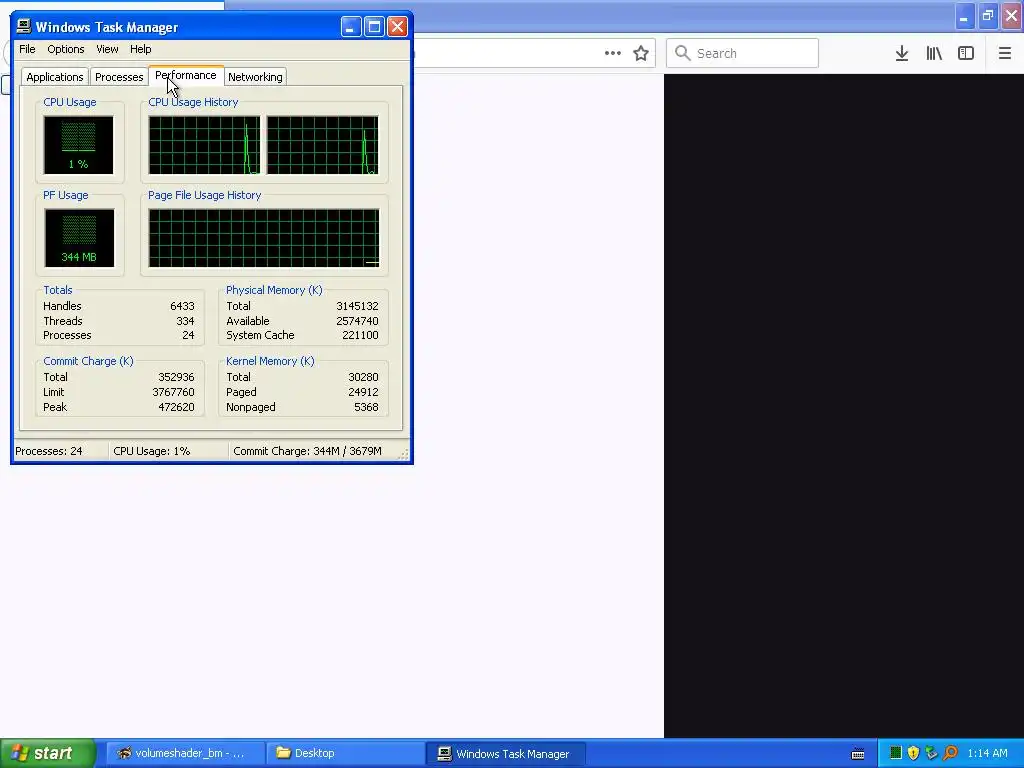The height and width of the screenshot is (768, 1024).
Task: Click the keyboard icon on the taskbar
Action: 858,754
